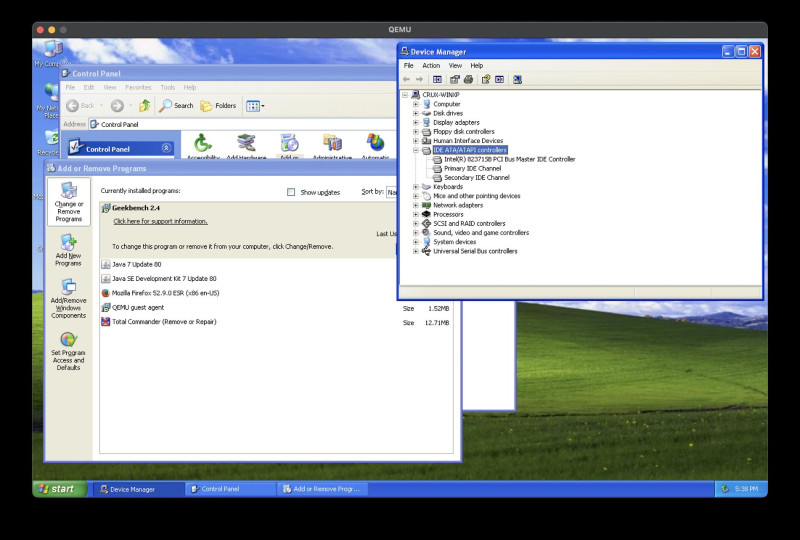This screenshot has height=540, width=800.
Task: Click Back button in Control Panel window
Action: (x=81, y=106)
